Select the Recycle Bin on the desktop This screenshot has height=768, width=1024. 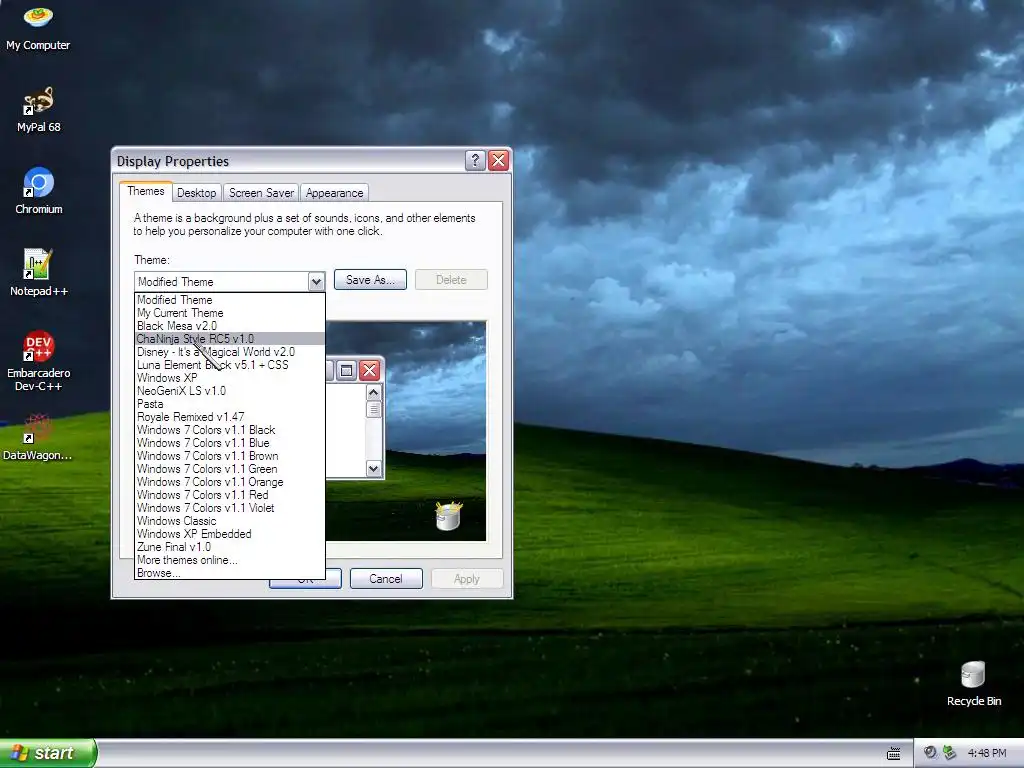click(973, 683)
